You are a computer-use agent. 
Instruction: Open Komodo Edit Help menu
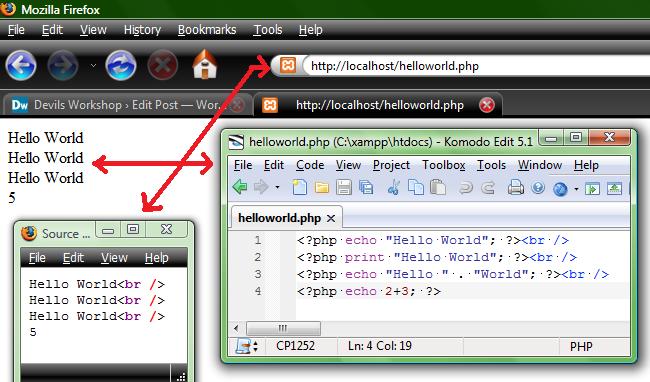click(x=586, y=165)
